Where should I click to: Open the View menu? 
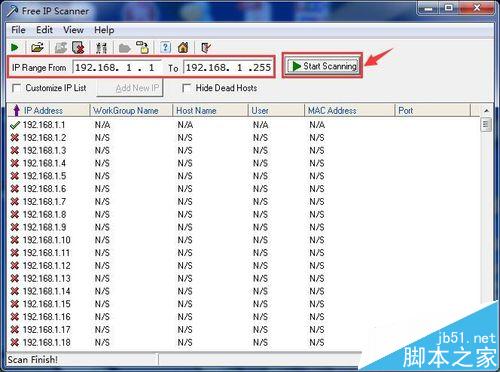pyautogui.click(x=73, y=30)
